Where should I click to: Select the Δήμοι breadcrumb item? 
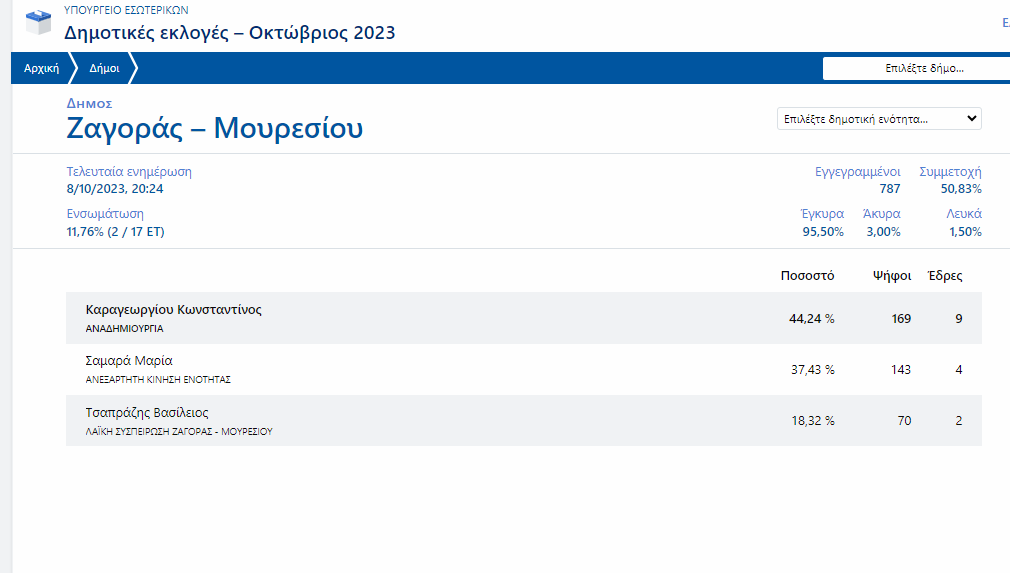(x=104, y=69)
